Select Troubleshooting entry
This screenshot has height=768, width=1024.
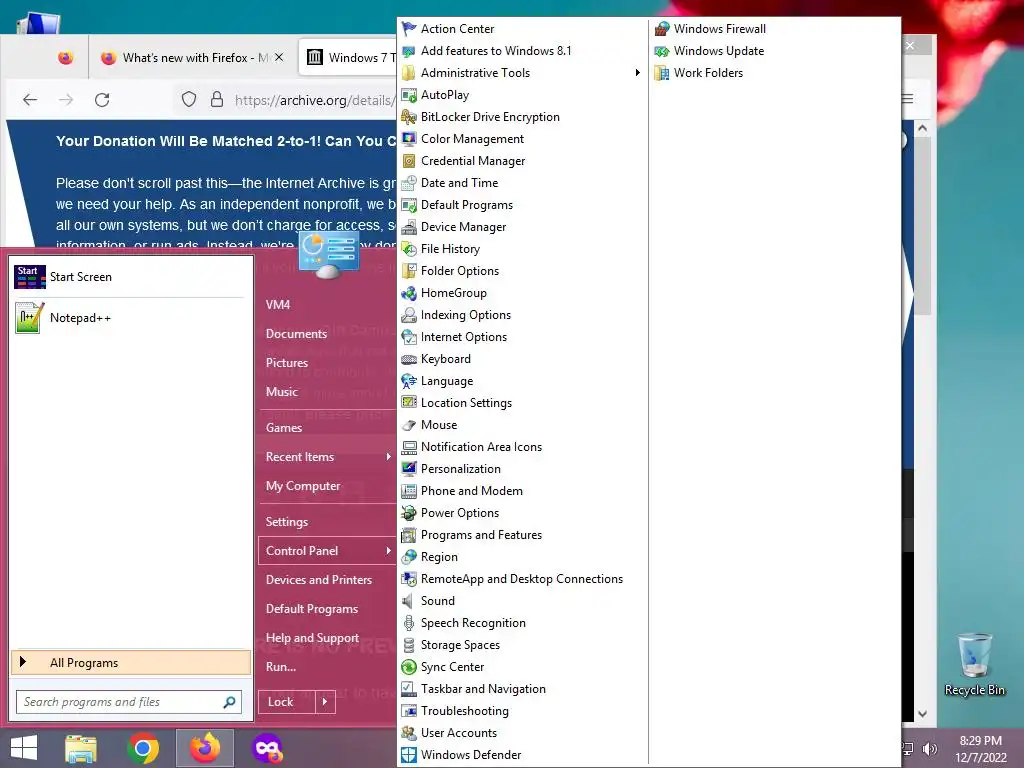[464, 711]
